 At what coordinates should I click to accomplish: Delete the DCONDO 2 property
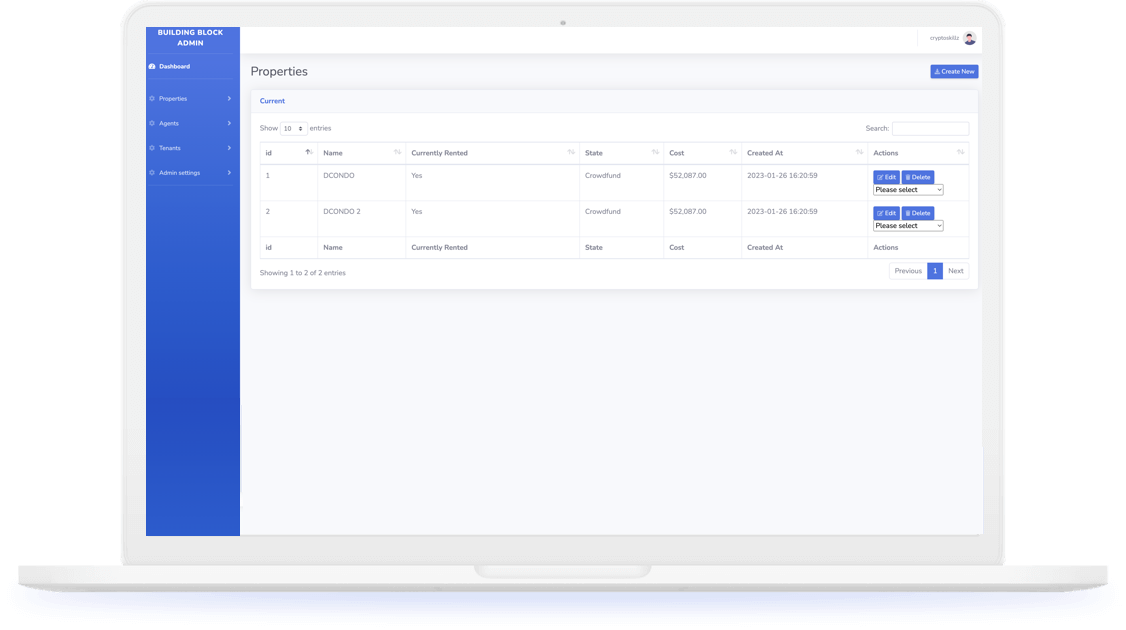coord(917,213)
